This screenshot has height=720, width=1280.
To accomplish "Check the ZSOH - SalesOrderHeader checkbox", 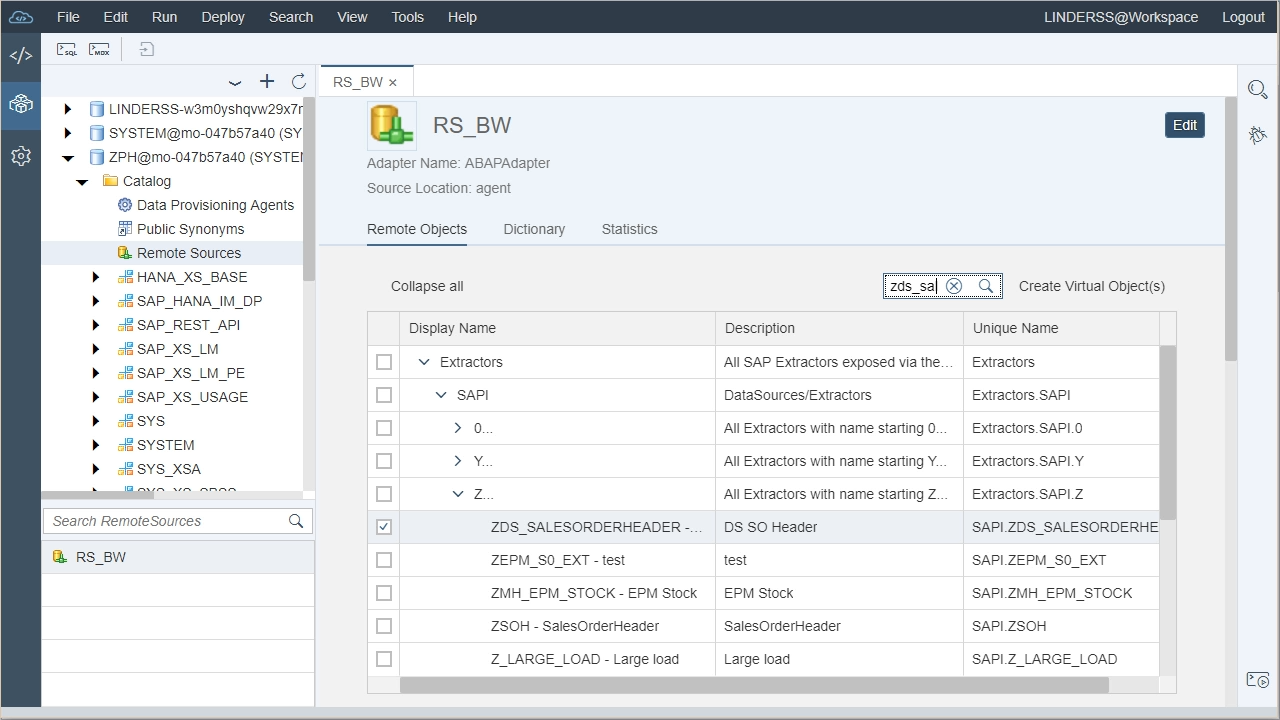I will point(384,626).
